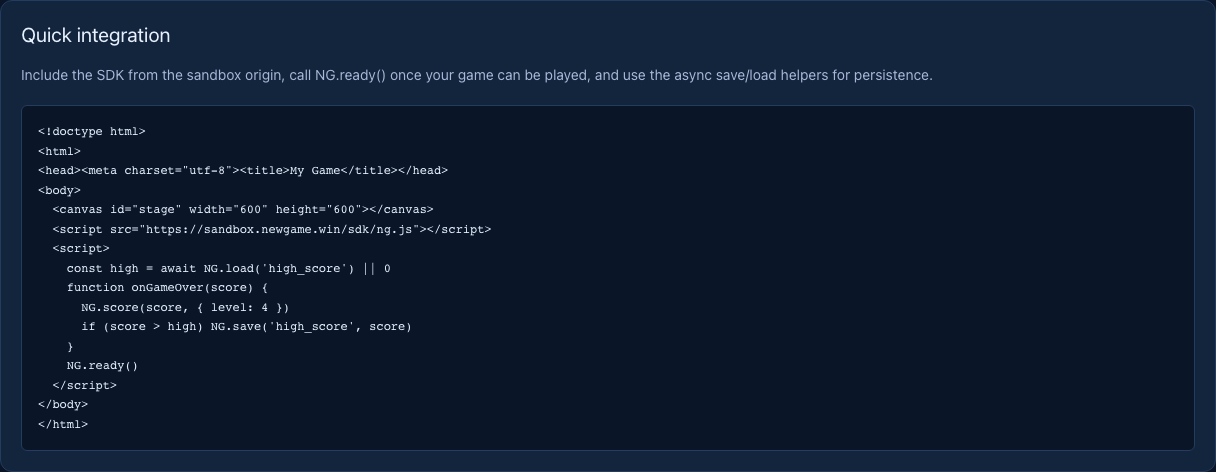Image resolution: width=1216 pixels, height=472 pixels.
Task: Click the closing body tag line
Action: point(63,404)
